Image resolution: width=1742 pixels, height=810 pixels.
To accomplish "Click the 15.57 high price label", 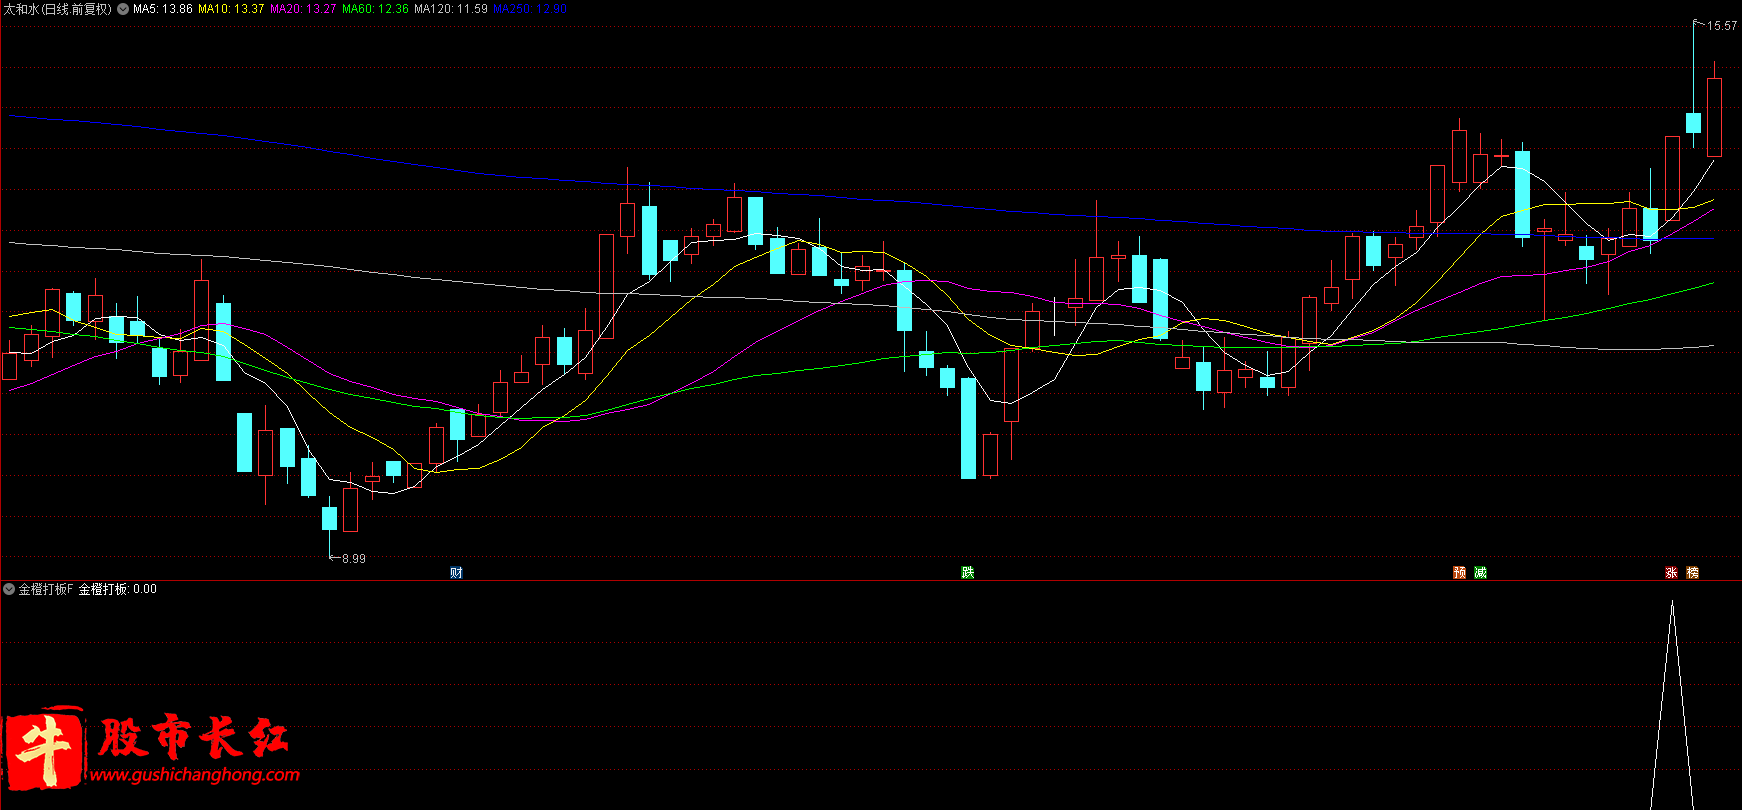I will click(1722, 26).
